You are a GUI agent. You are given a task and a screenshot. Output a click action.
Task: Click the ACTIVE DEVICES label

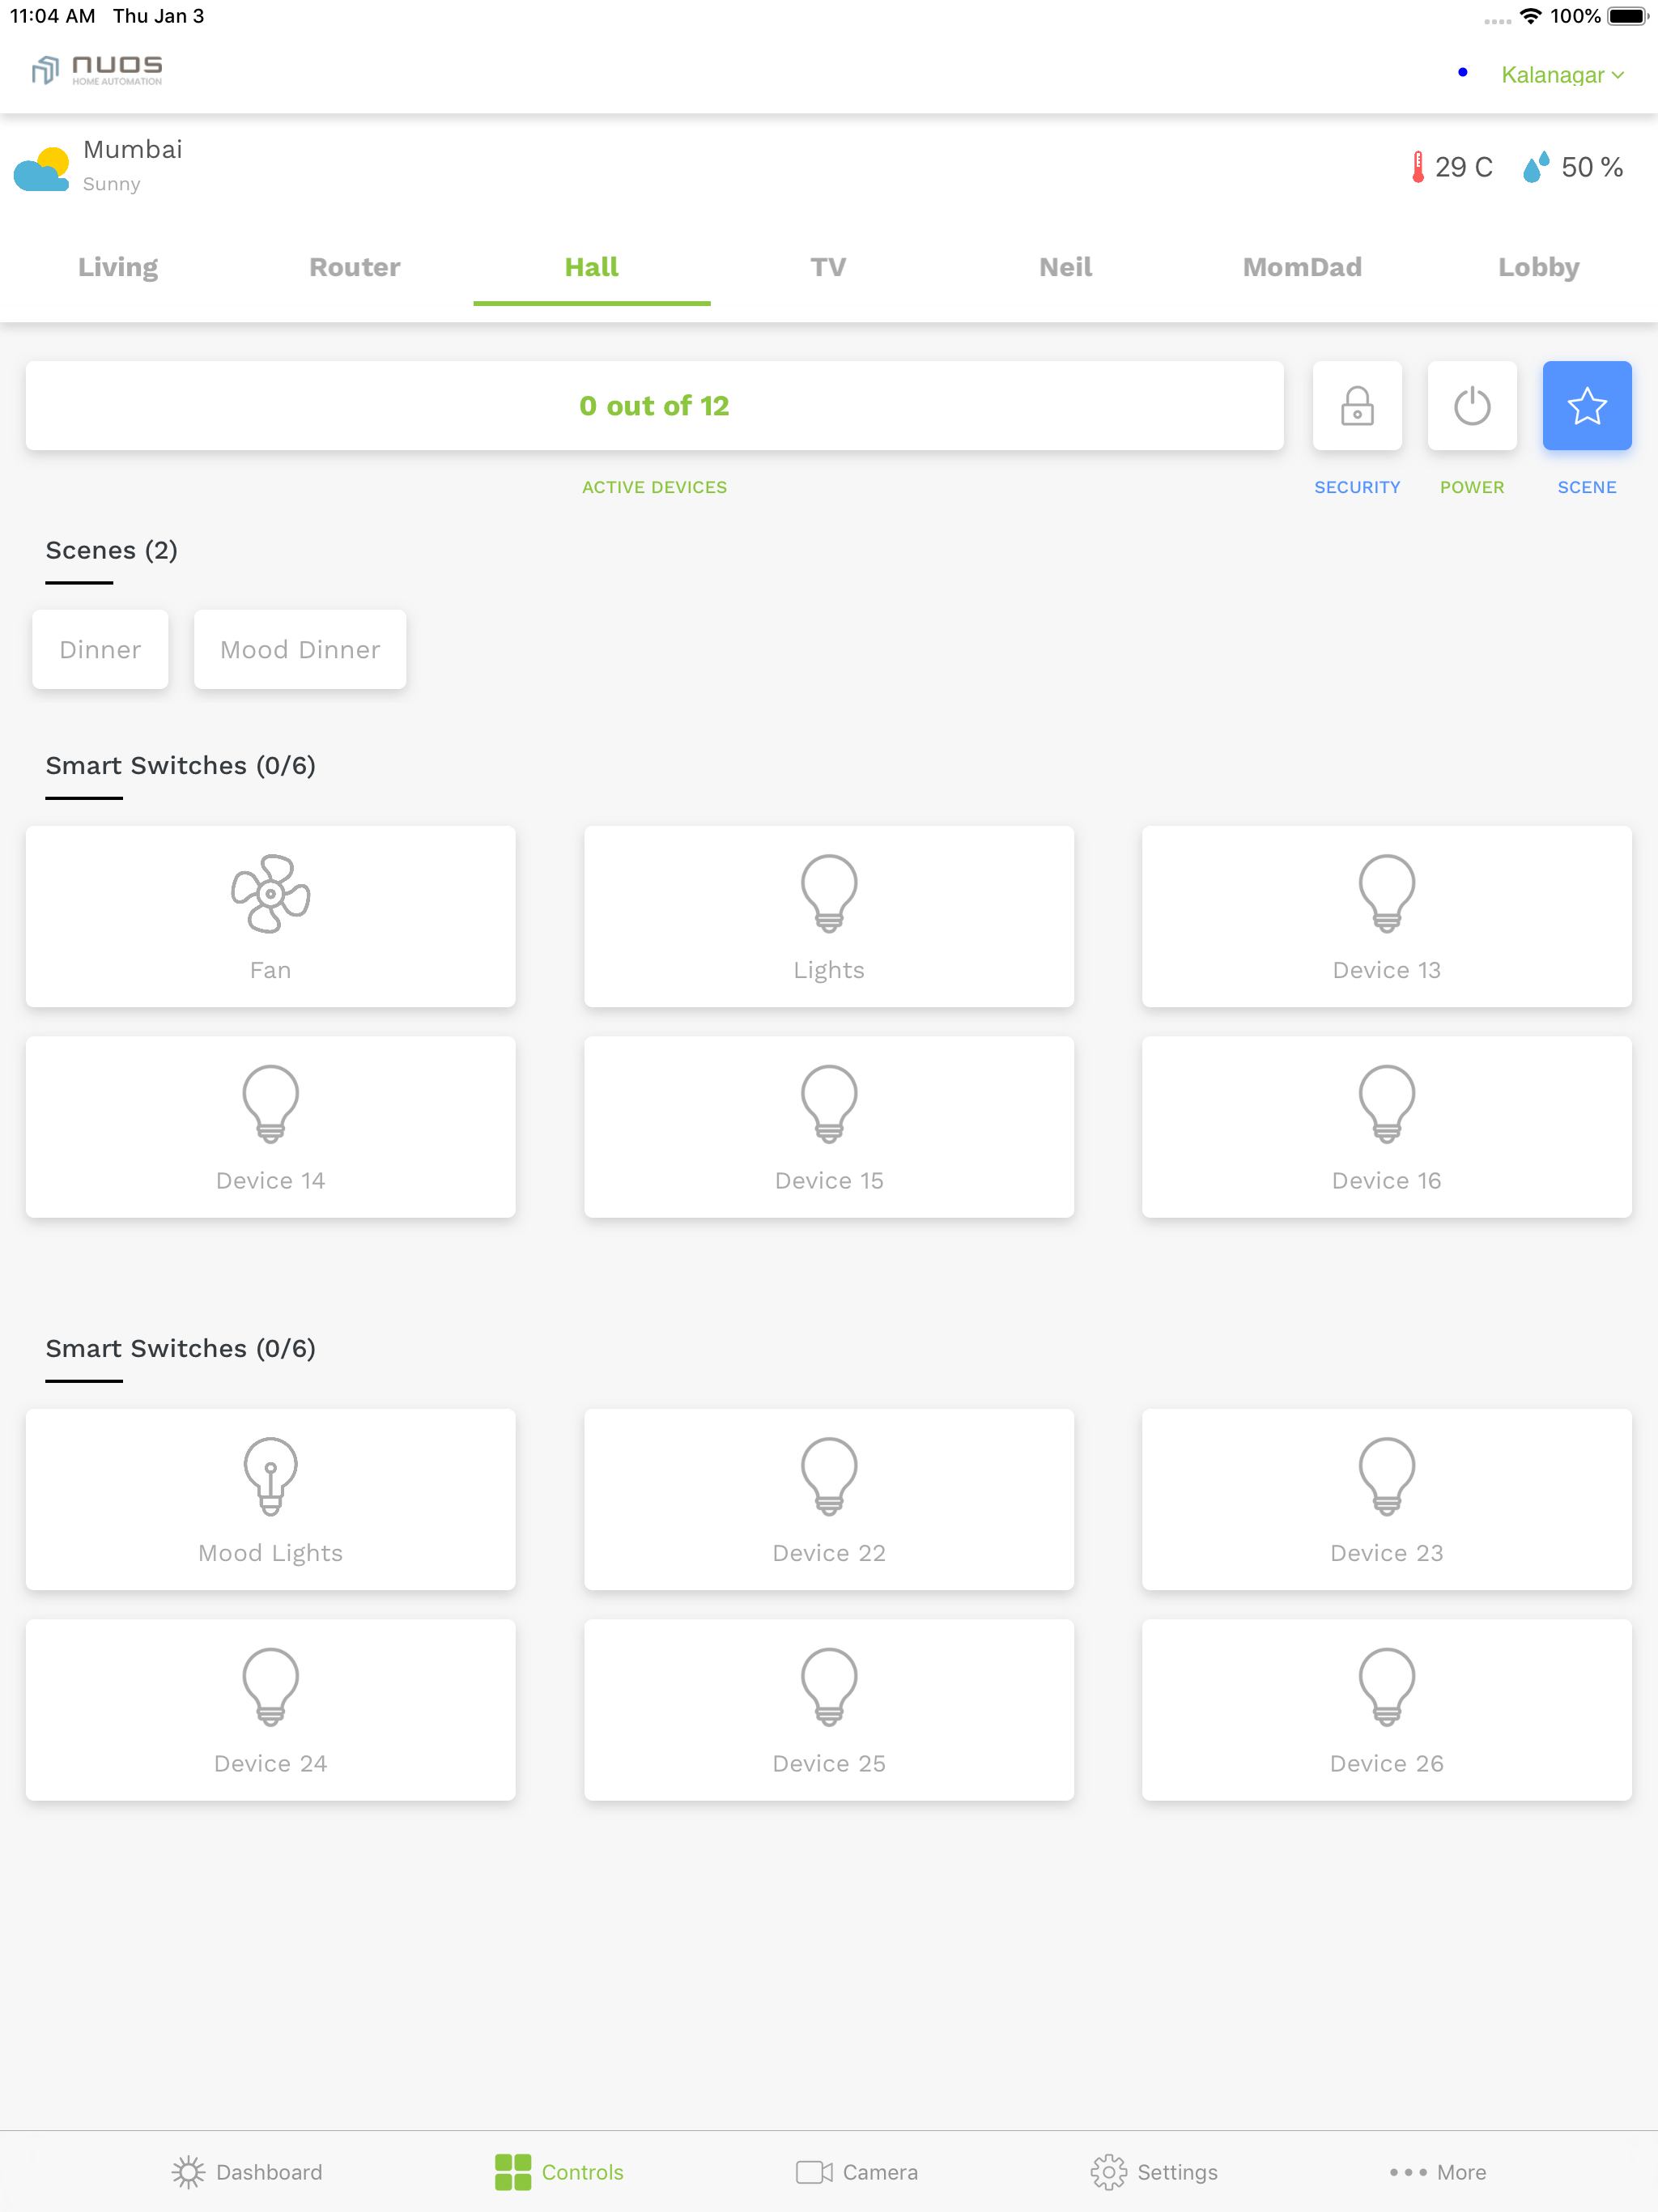click(655, 487)
